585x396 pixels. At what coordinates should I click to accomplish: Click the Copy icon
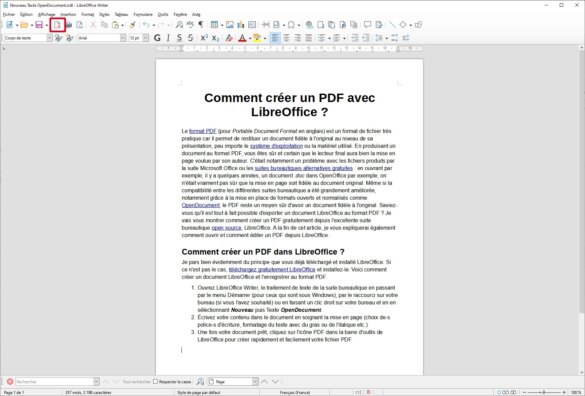pos(104,25)
